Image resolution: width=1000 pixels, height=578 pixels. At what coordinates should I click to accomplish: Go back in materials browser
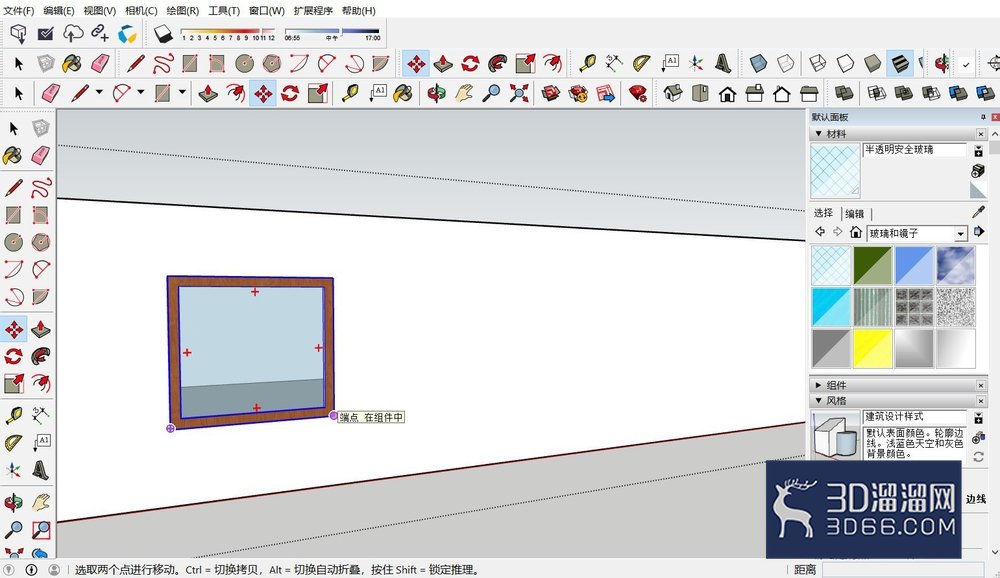[820, 232]
